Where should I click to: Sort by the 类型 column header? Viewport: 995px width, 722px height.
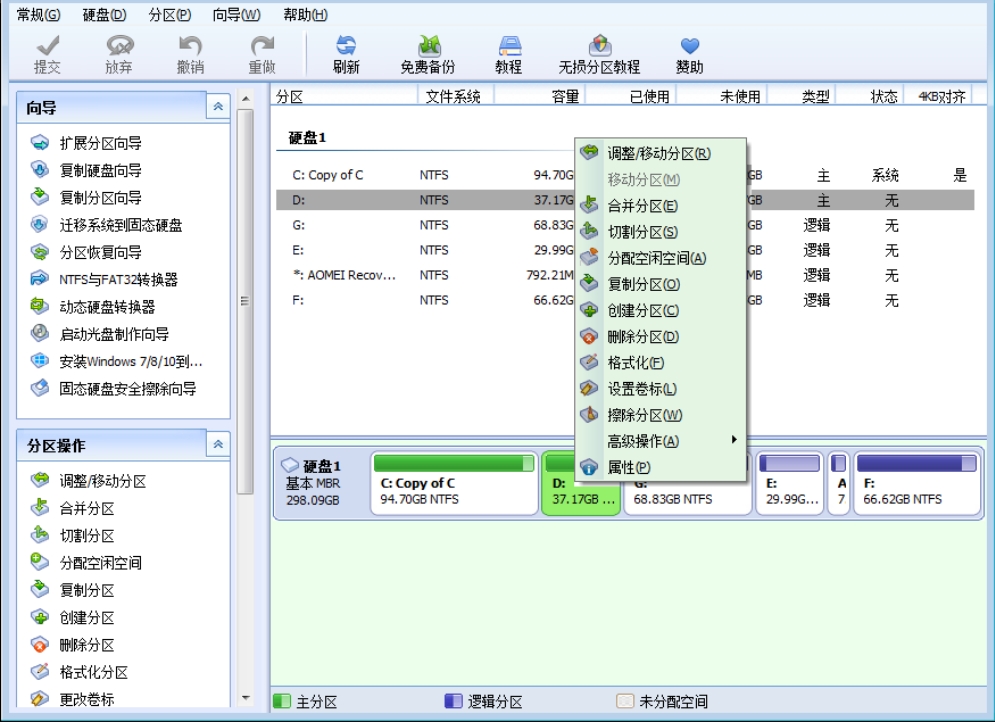(803, 96)
